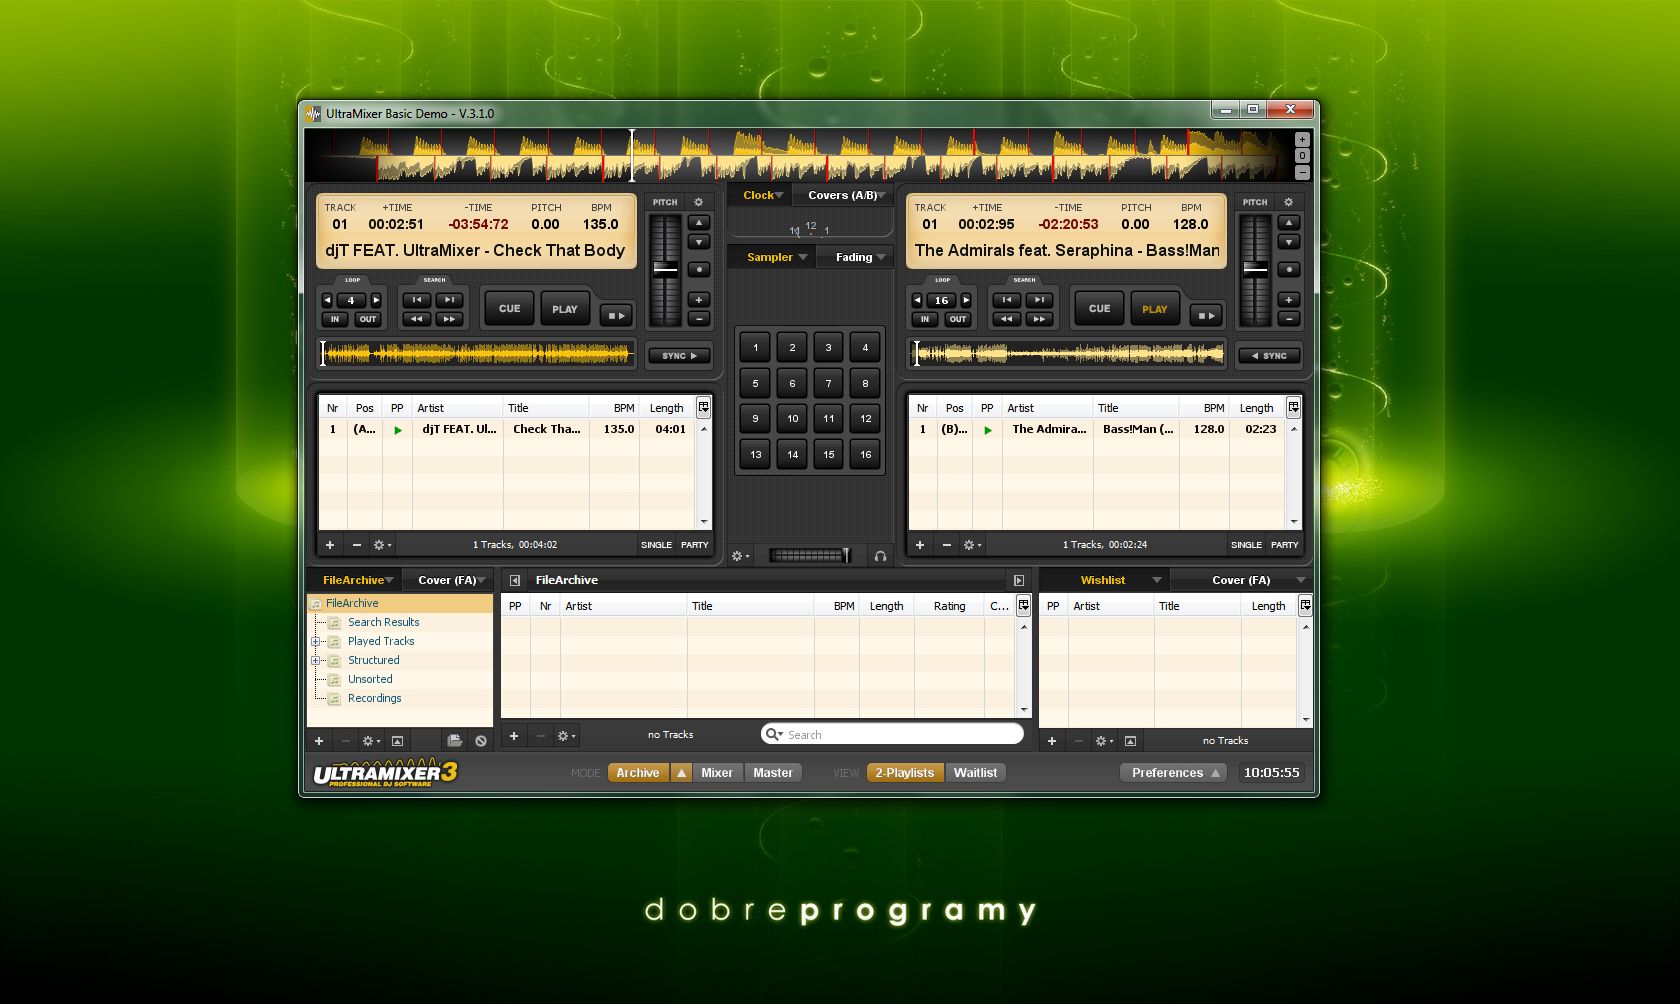Open the Sampler dropdown
Image resolution: width=1680 pixels, height=1004 pixels.
(772, 257)
